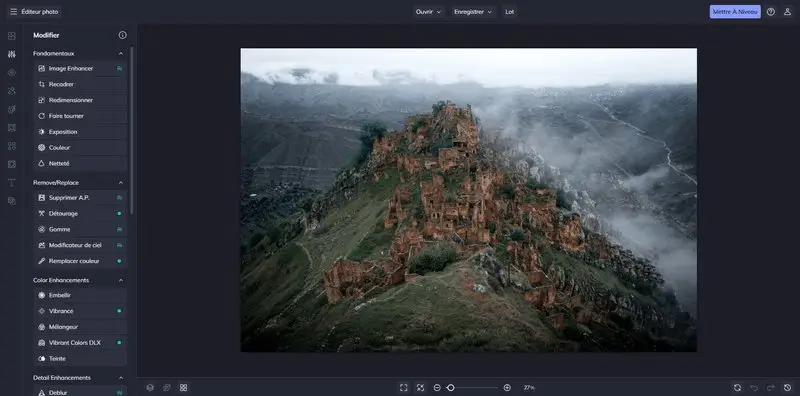Click the Lot button
The width and height of the screenshot is (800, 396).
coord(510,12)
